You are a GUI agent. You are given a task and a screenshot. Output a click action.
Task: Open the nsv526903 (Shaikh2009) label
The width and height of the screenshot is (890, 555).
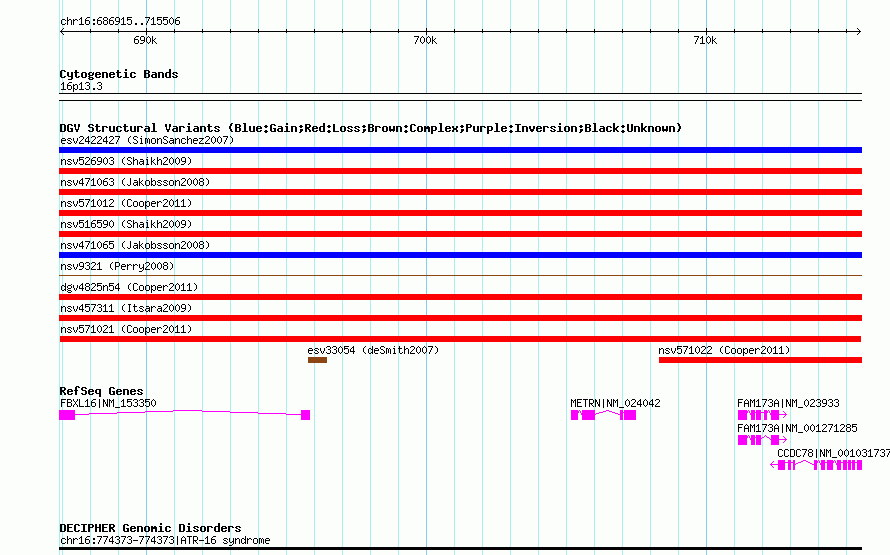[x=126, y=161]
